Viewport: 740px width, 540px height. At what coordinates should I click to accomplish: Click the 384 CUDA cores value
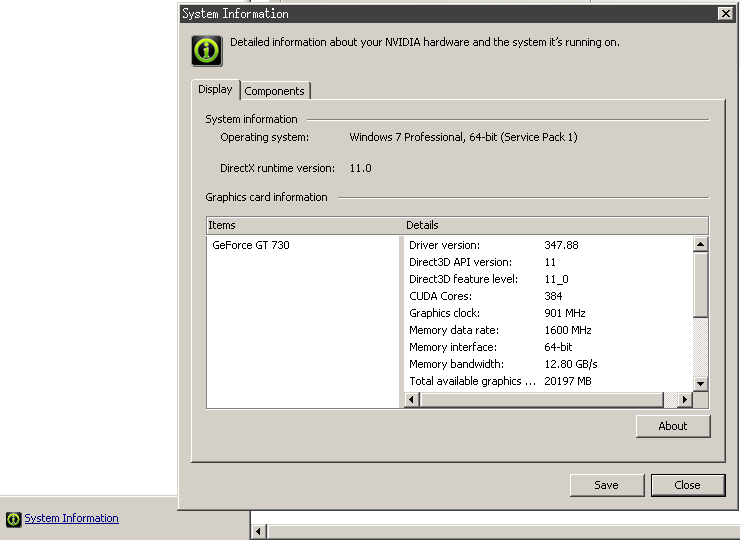(553, 296)
